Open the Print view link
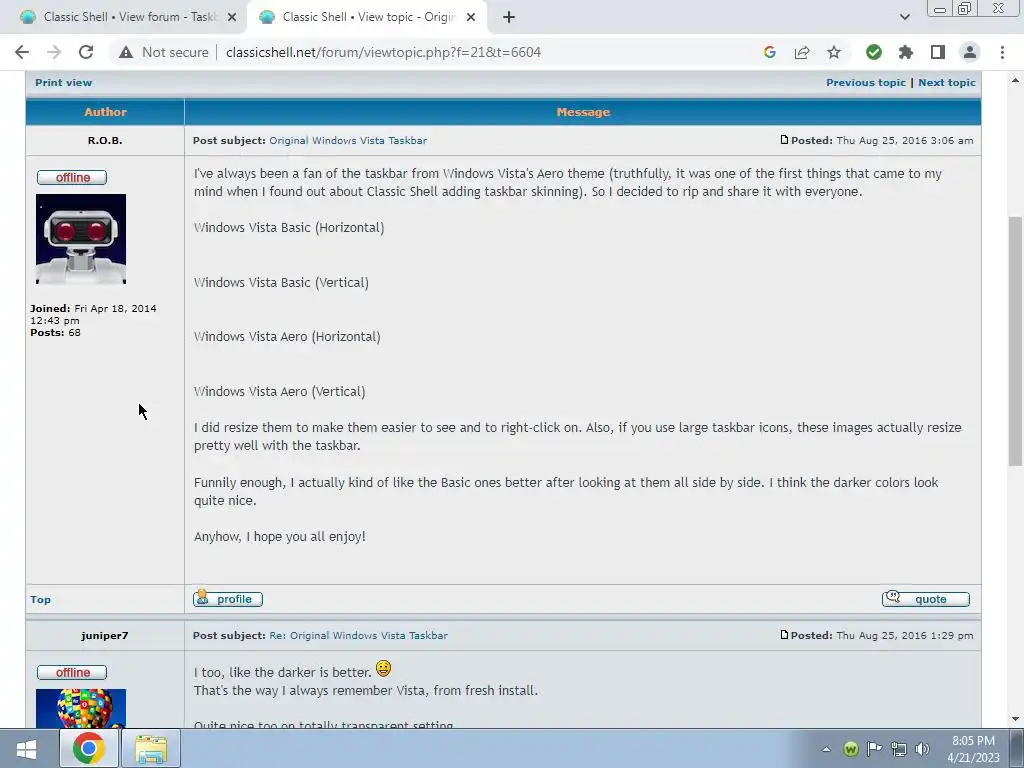 (x=63, y=82)
